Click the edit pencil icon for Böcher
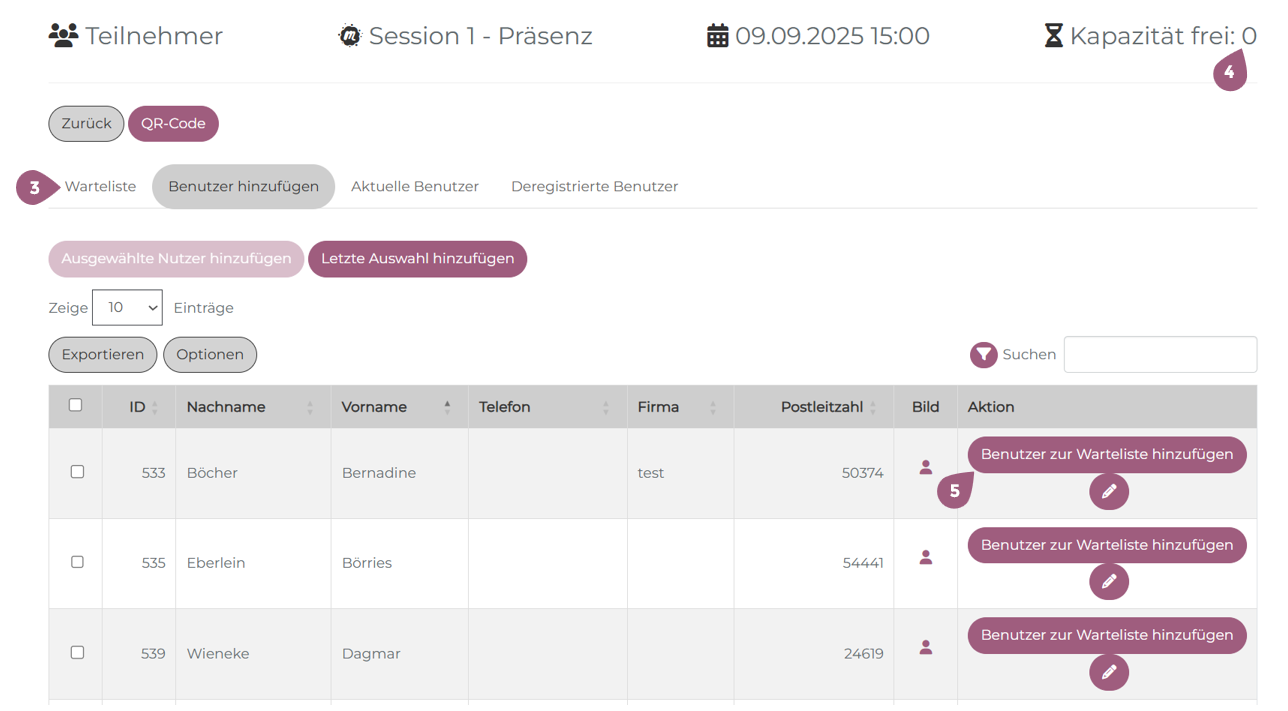Screen dimensions: 1288x711 point(1108,492)
